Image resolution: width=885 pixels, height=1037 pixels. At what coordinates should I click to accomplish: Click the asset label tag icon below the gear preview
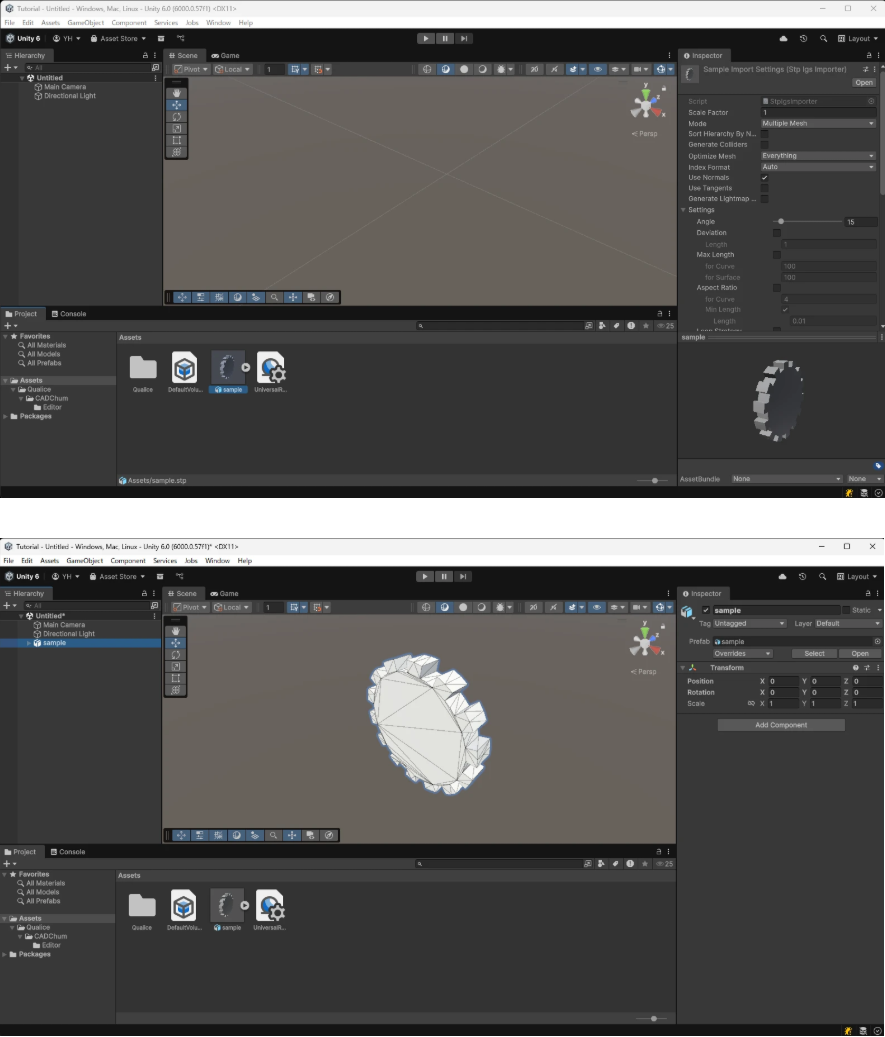pos(878,466)
